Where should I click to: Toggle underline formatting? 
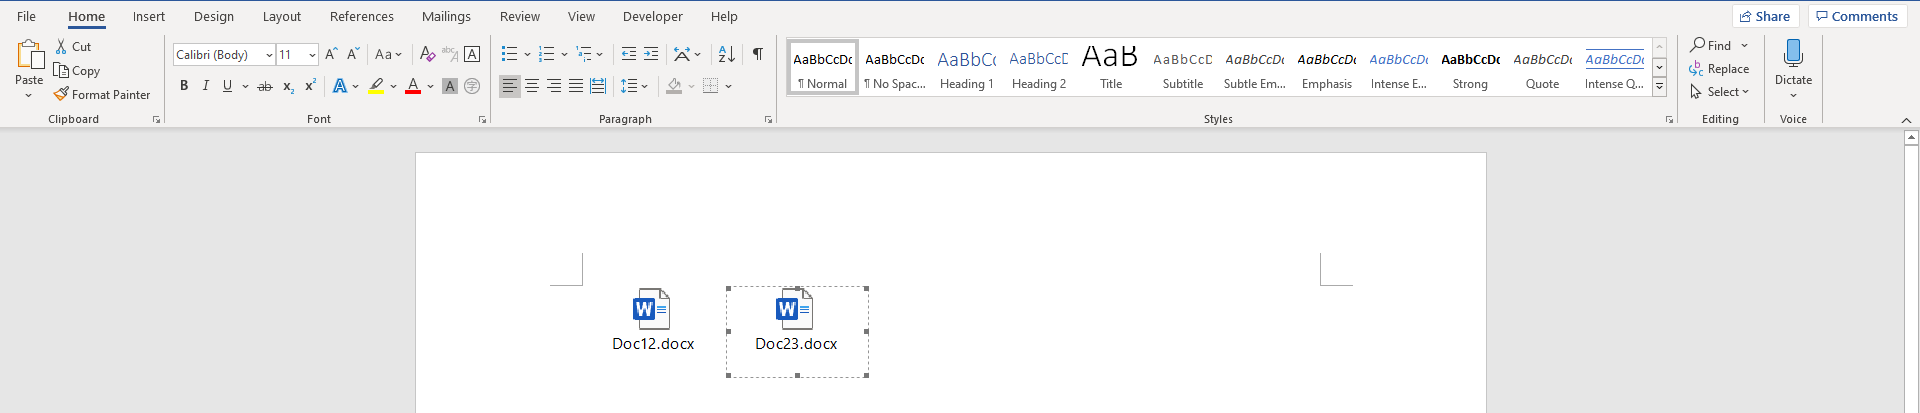coord(228,87)
